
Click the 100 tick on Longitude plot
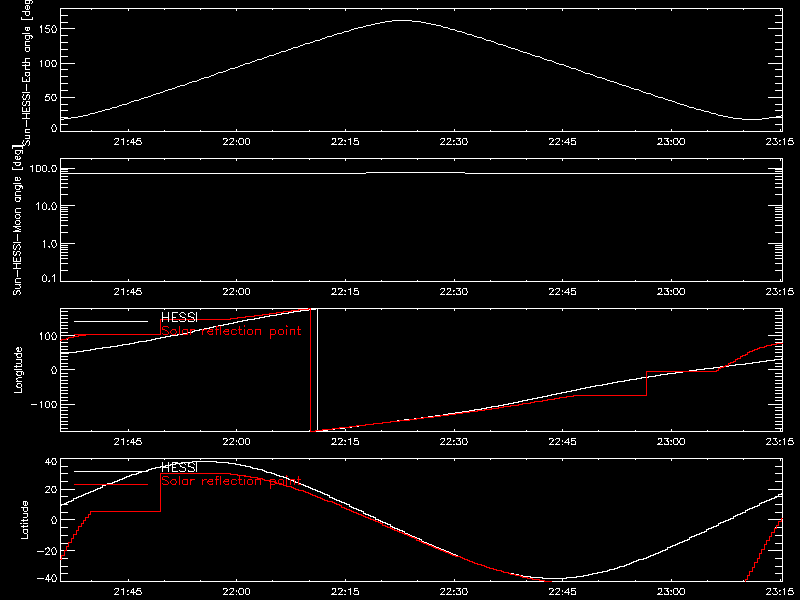[x=47, y=336]
